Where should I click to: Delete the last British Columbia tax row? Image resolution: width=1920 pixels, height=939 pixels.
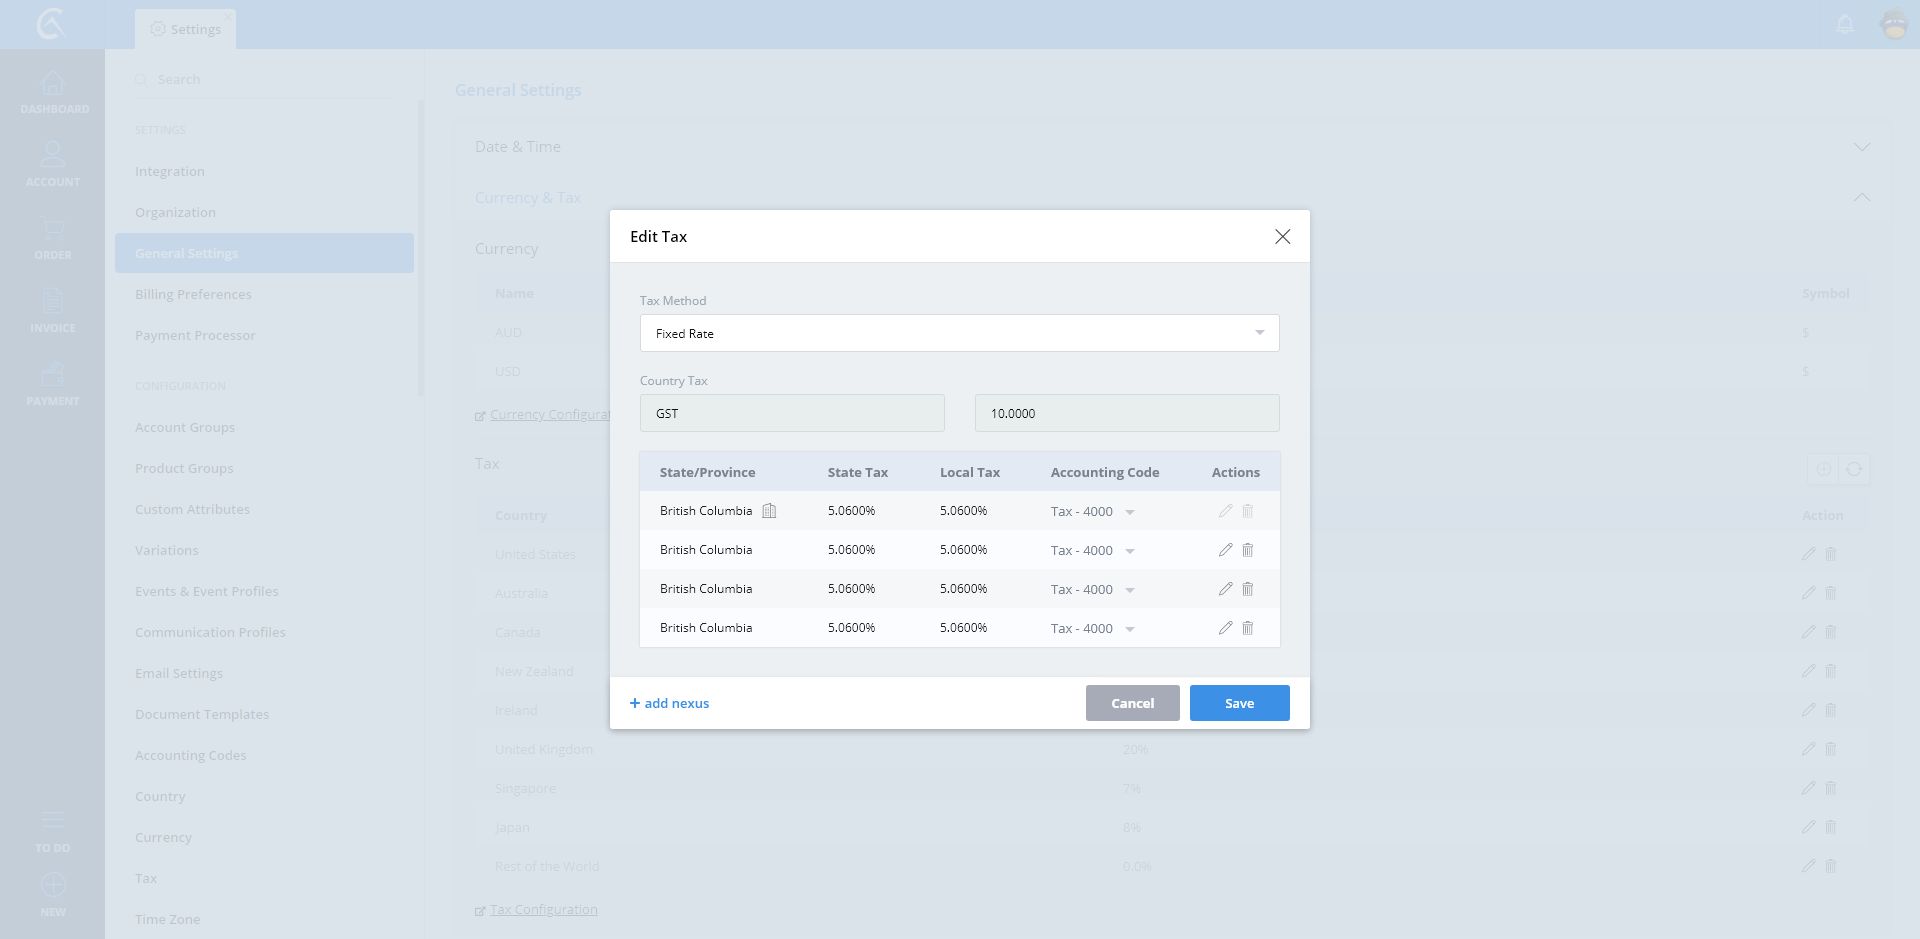1247,628
